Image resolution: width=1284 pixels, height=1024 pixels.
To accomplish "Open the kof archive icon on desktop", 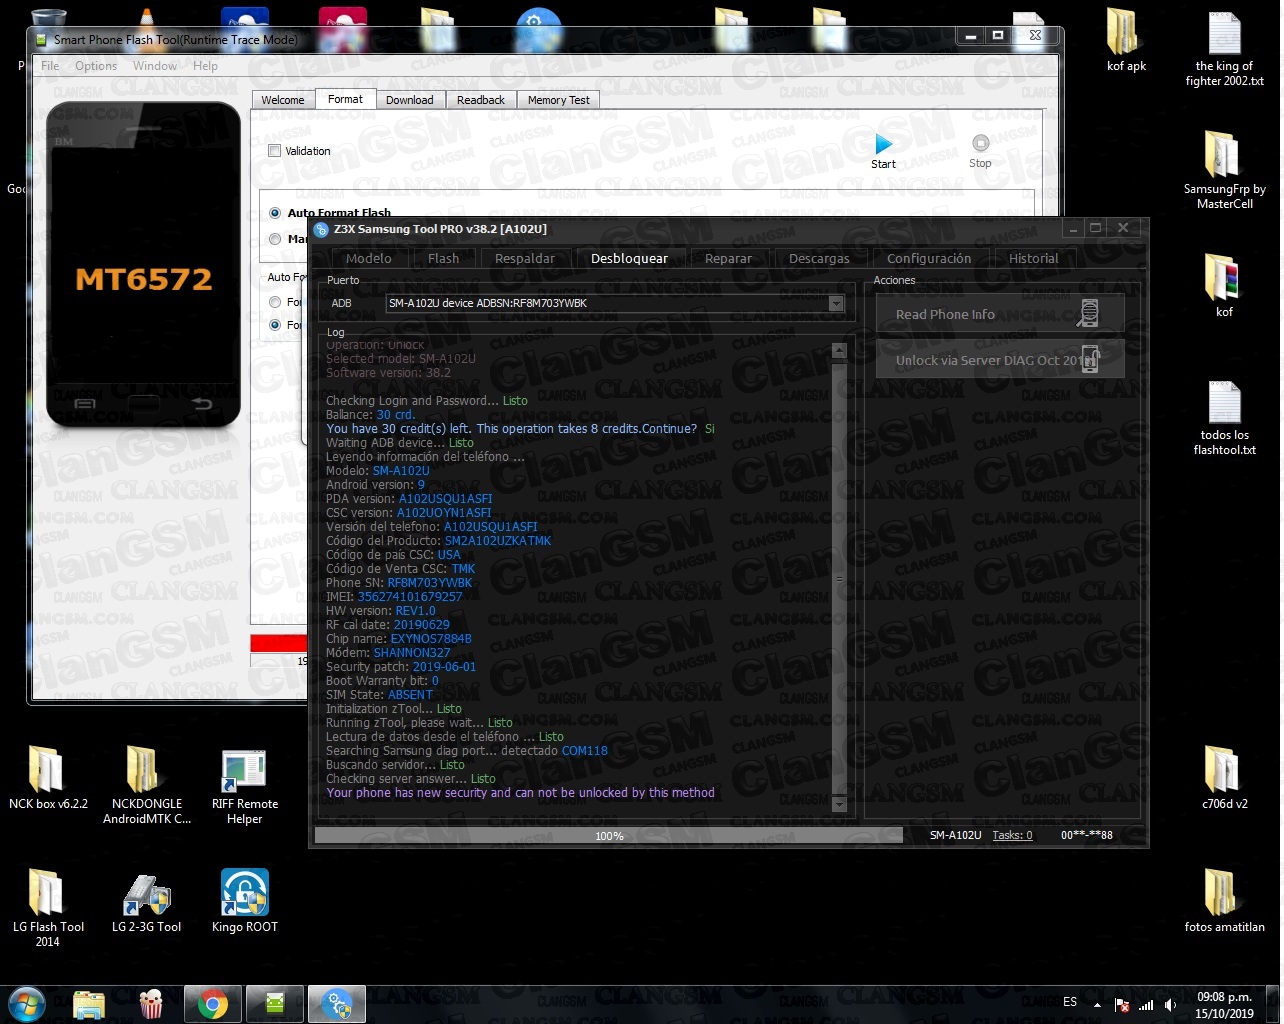I will point(1224,286).
